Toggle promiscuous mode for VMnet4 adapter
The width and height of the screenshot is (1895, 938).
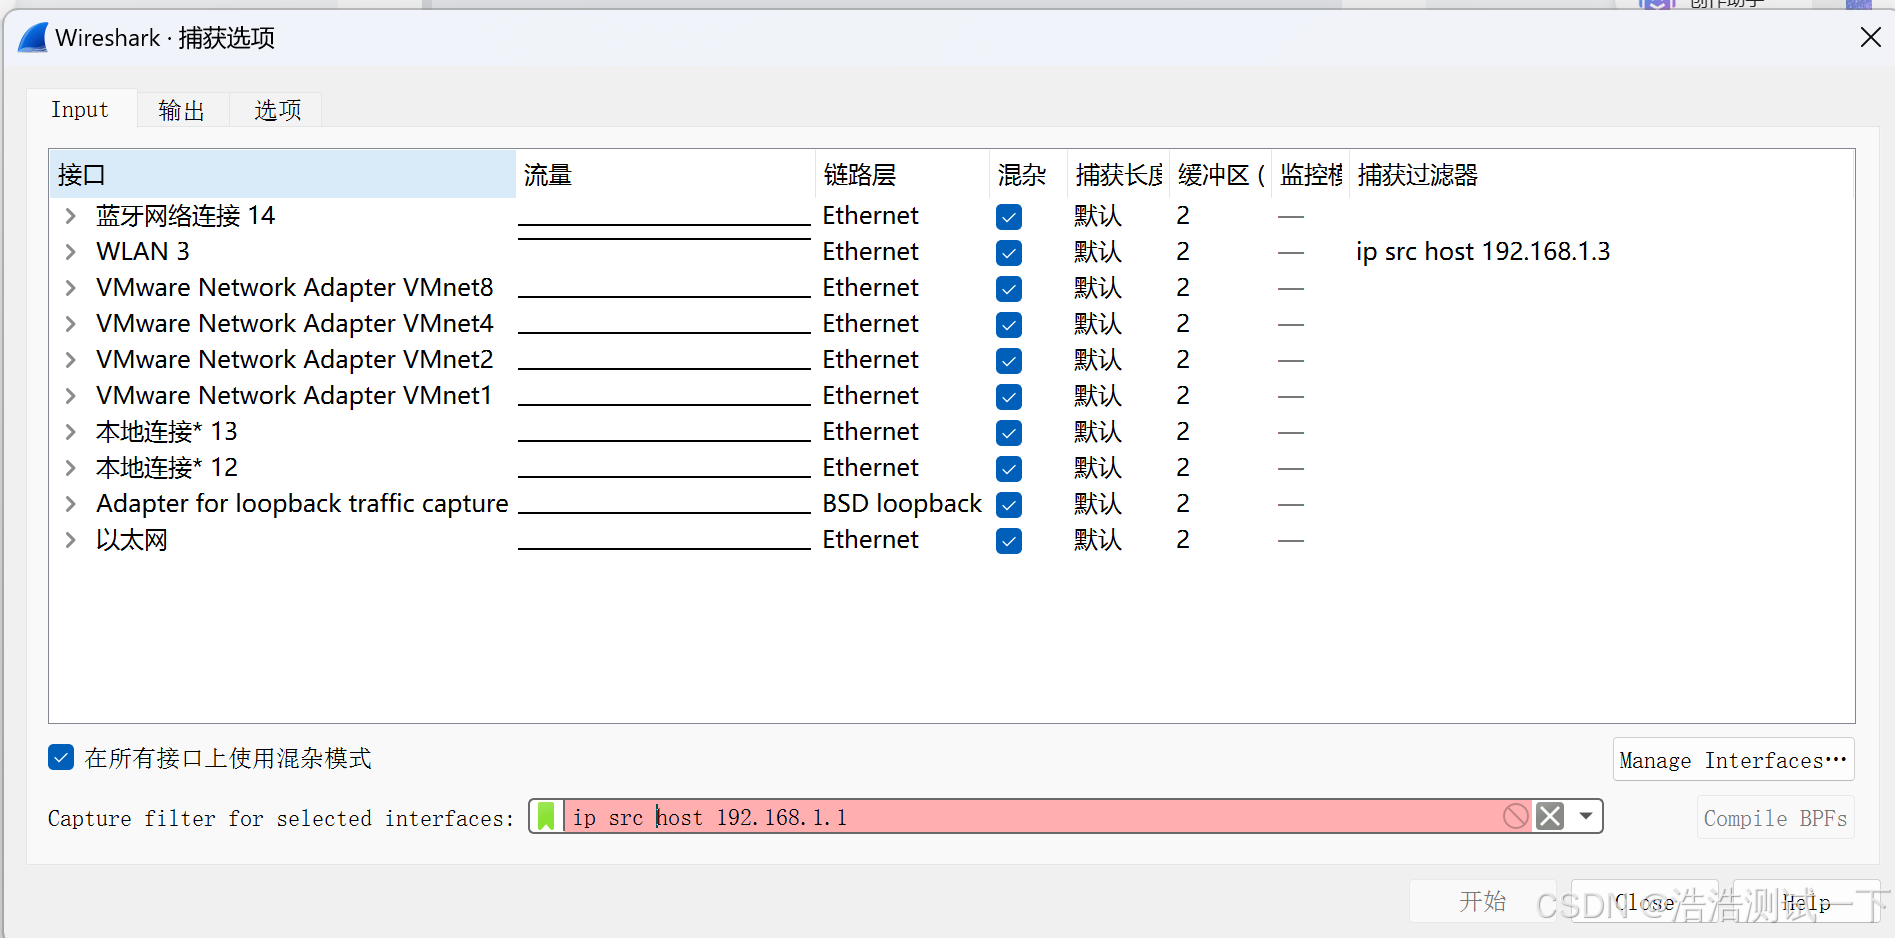pos(1009,325)
